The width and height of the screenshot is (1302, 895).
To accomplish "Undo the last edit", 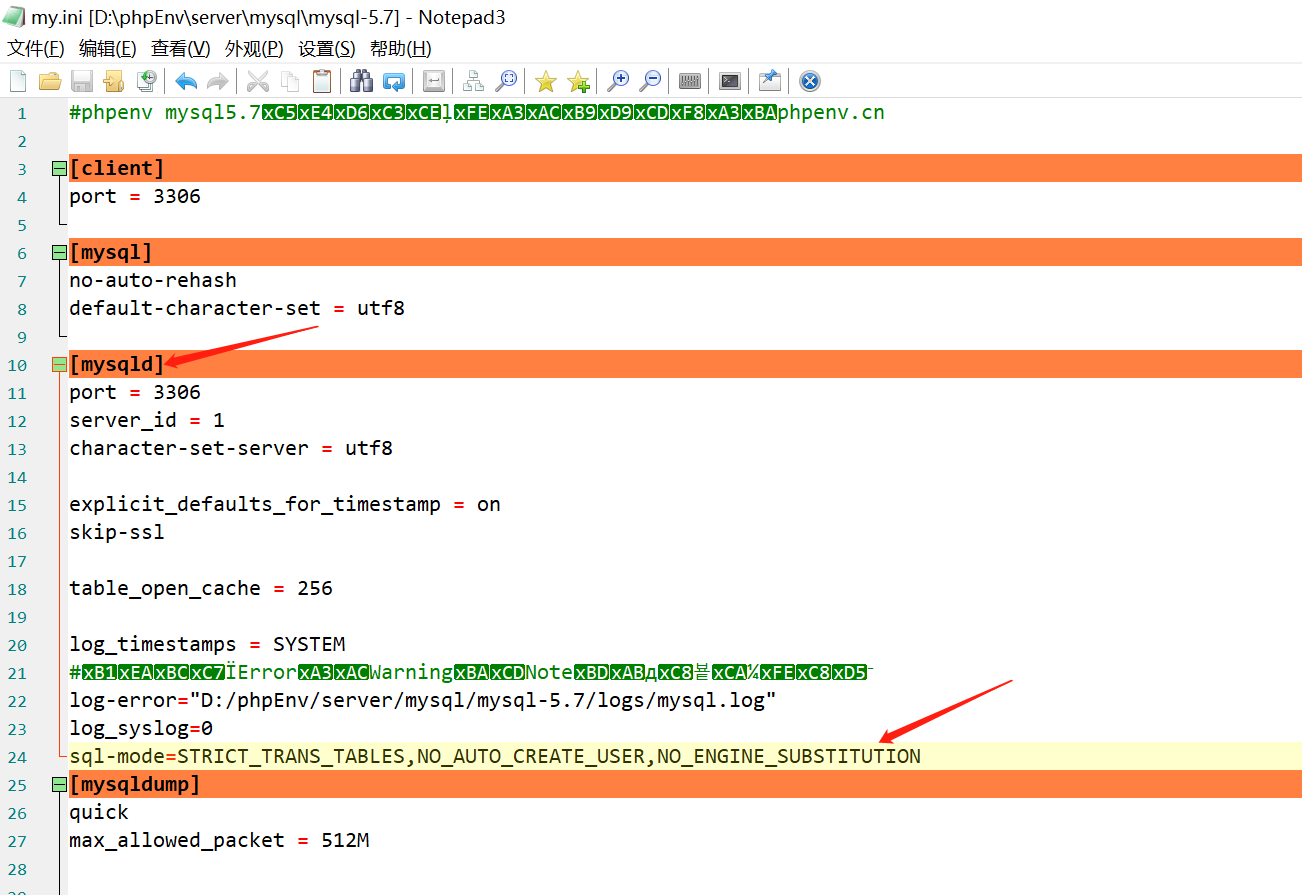I will (x=185, y=81).
